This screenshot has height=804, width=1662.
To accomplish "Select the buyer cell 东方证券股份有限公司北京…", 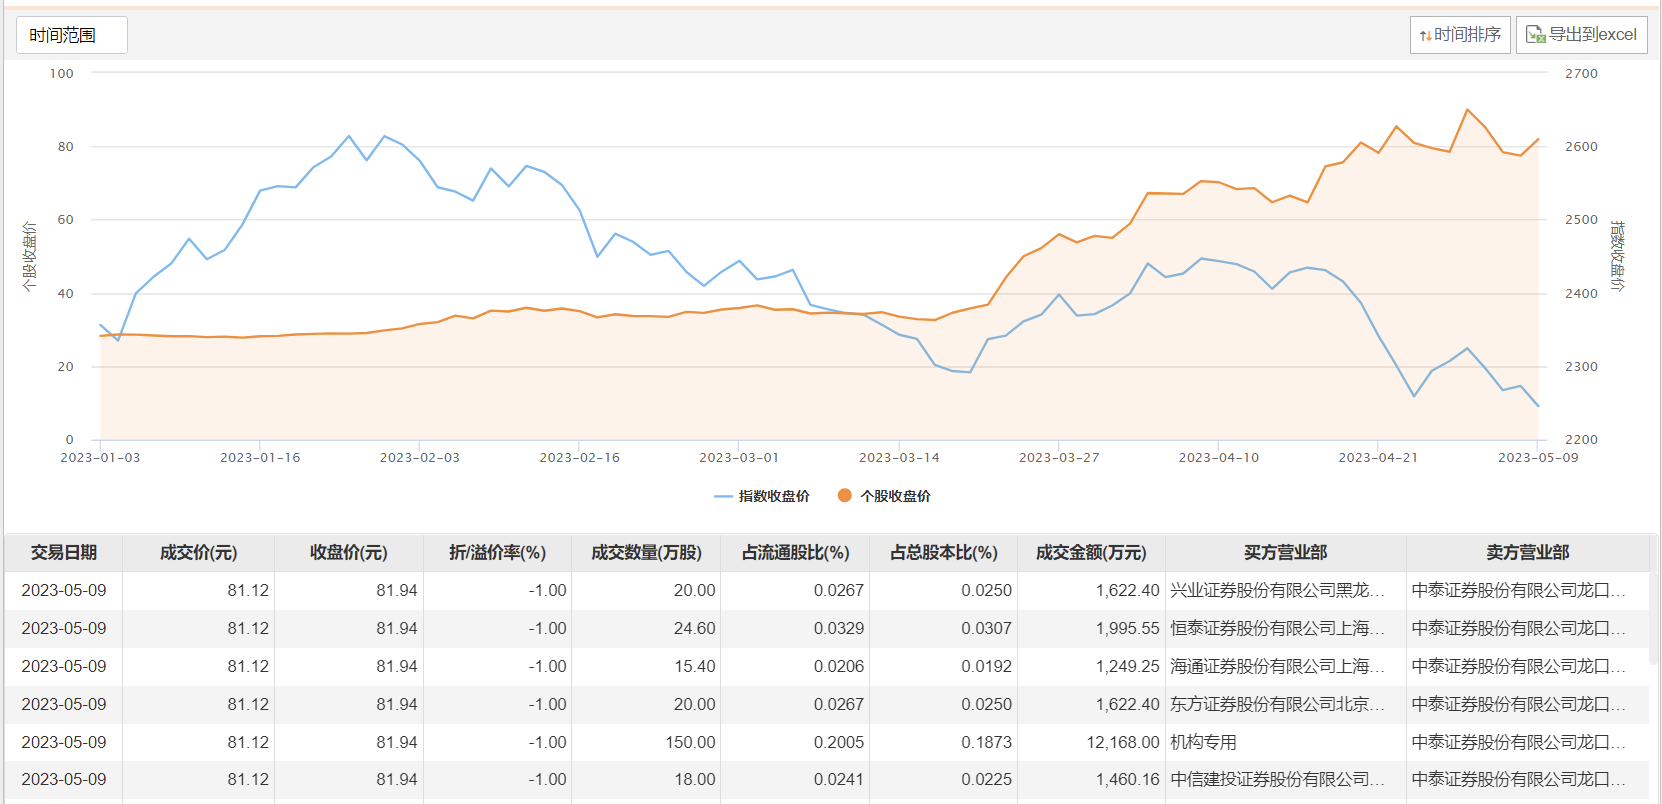I will 1286,705.
